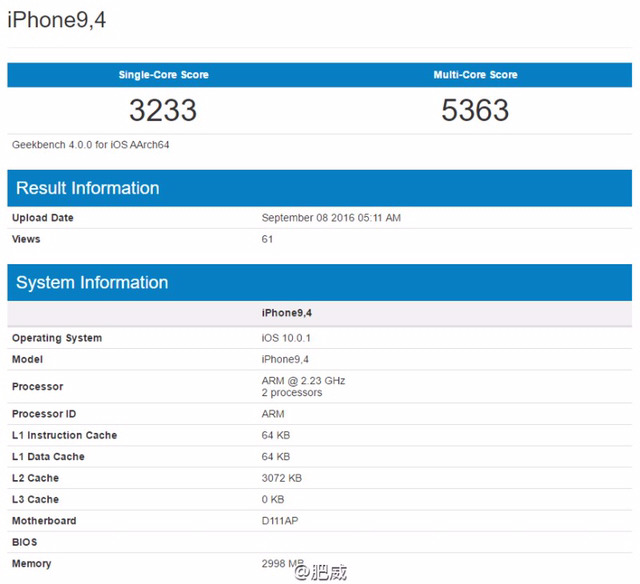Select the L1 Instruction Cache 64 KB value
The image size is (640, 584).
tap(276, 435)
